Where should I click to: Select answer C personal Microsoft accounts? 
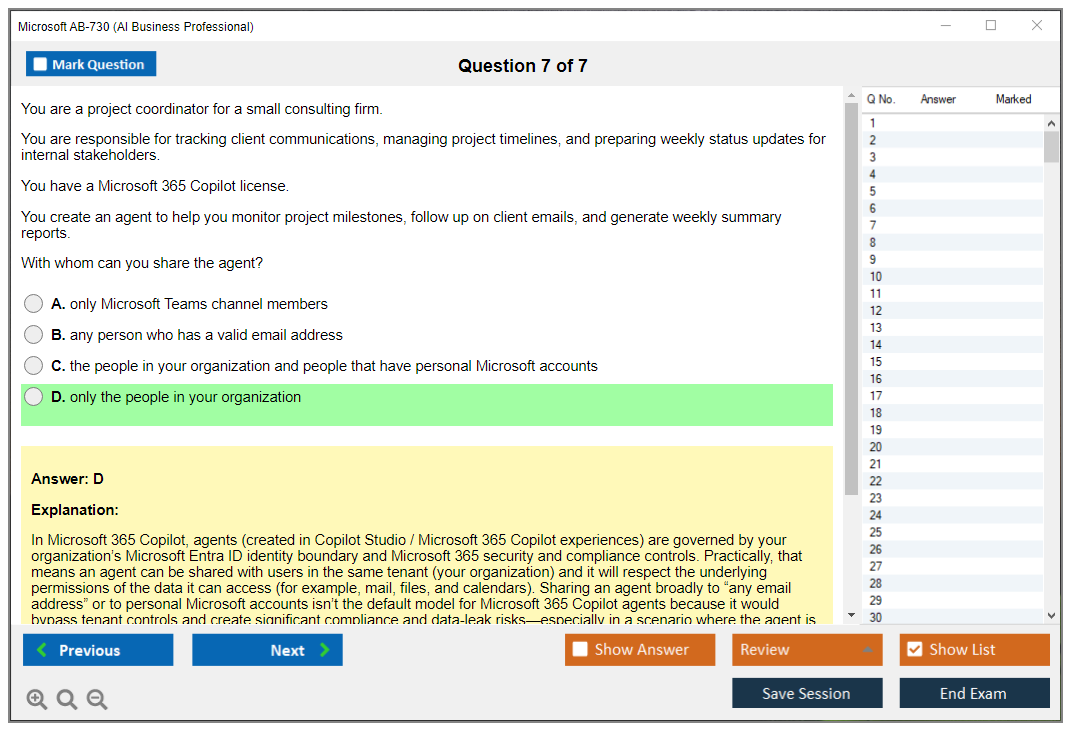click(34, 366)
